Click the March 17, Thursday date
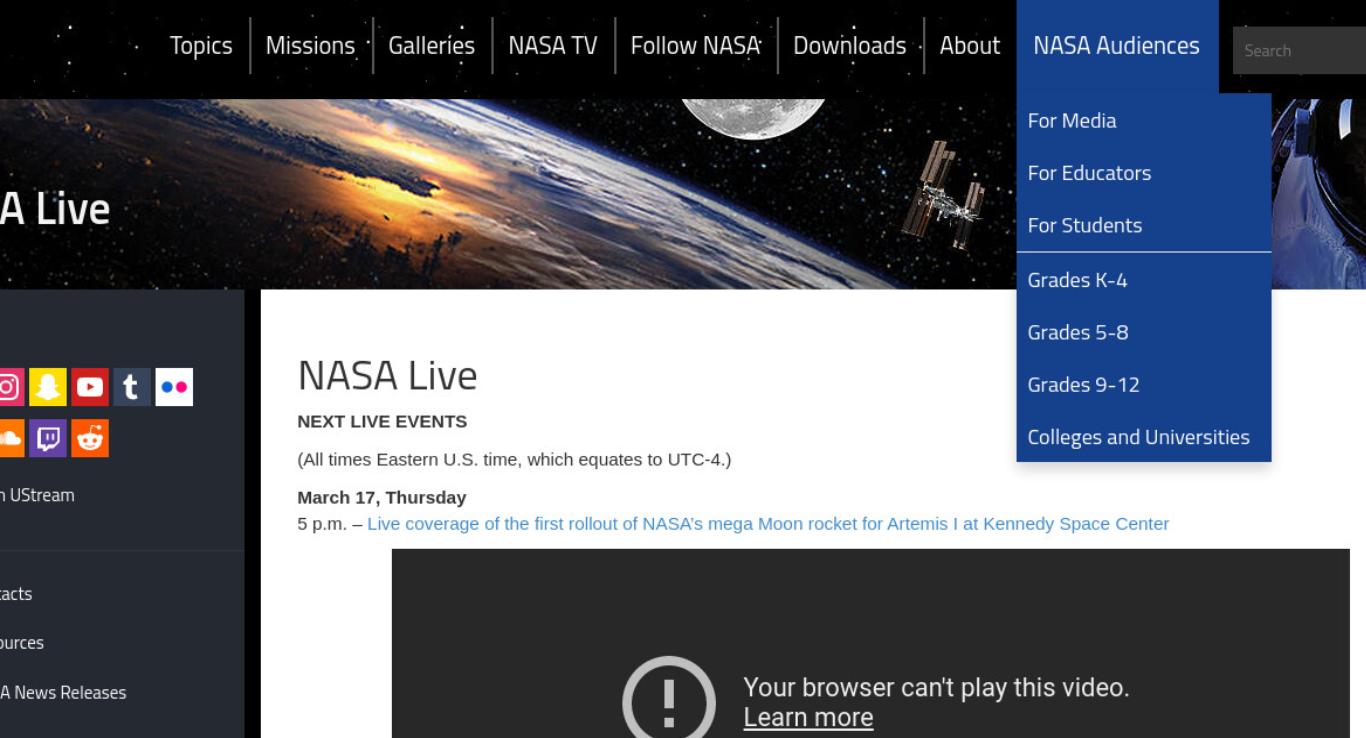 point(382,497)
